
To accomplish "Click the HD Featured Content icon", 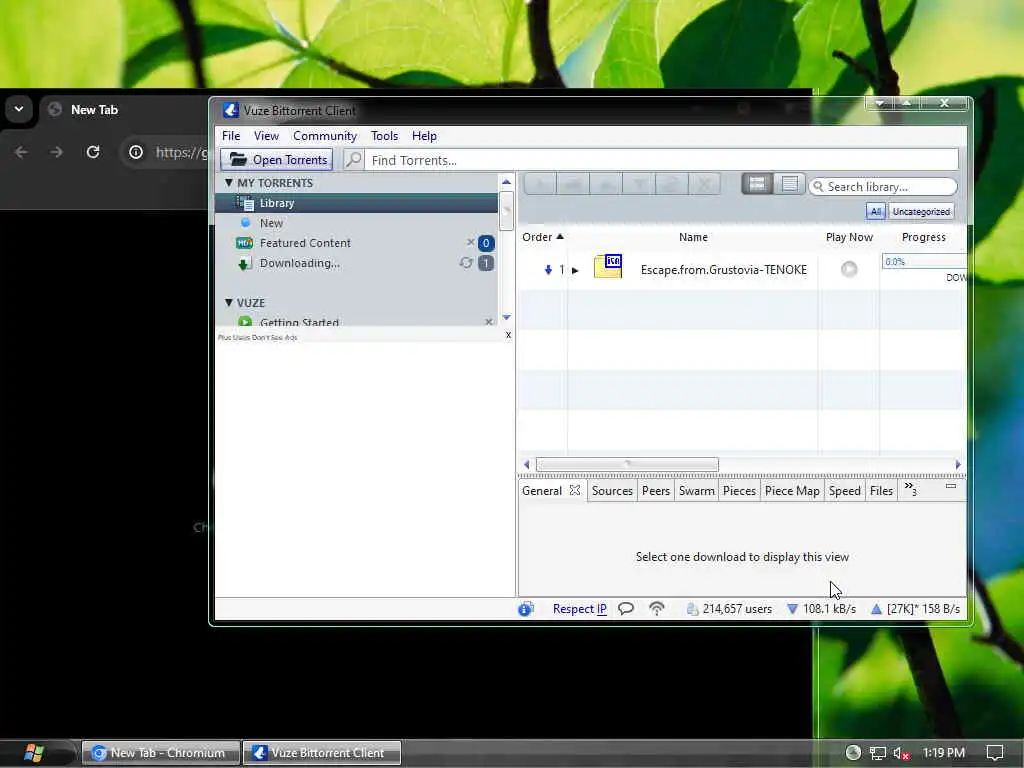I will click(x=244, y=243).
